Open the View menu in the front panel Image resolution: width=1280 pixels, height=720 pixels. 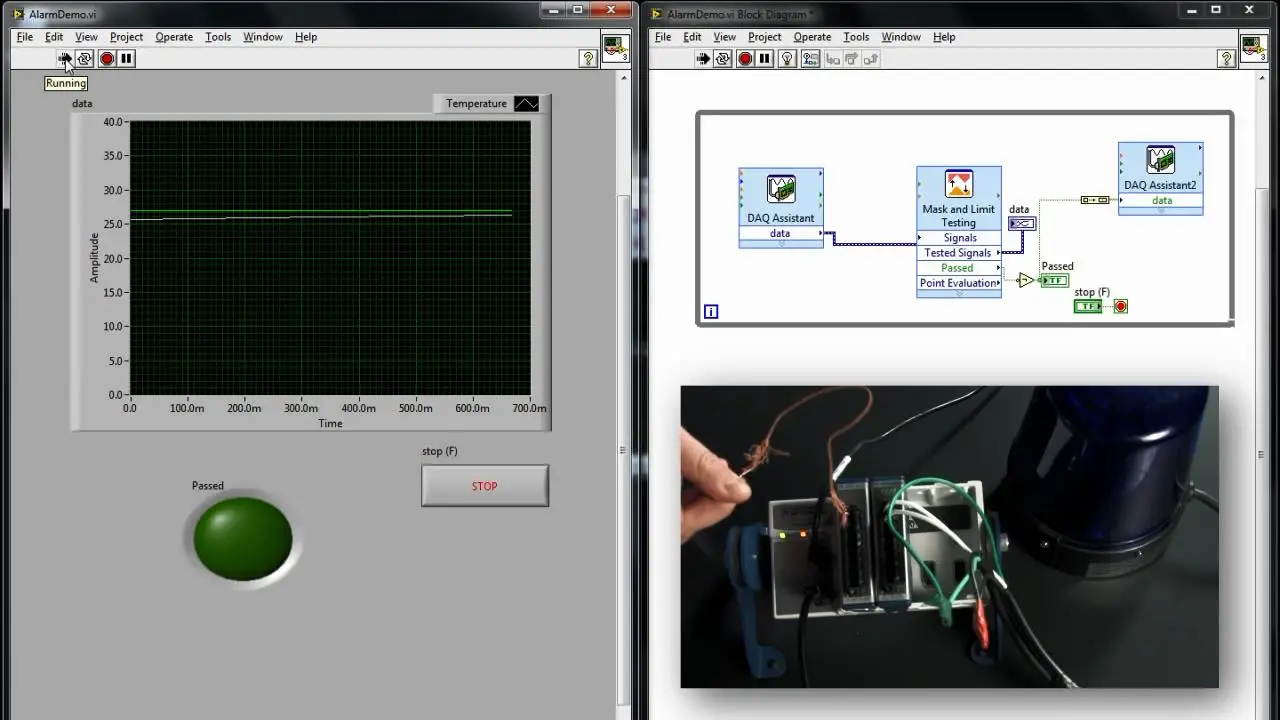click(86, 37)
